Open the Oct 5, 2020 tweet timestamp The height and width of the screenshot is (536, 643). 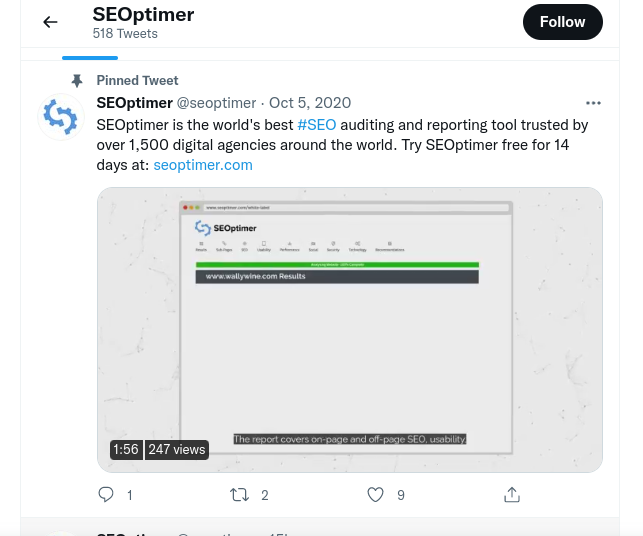310,103
